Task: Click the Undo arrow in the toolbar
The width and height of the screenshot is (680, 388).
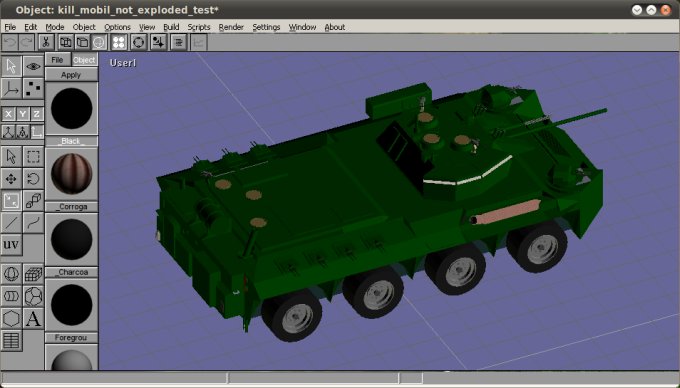Action: pos(10,42)
